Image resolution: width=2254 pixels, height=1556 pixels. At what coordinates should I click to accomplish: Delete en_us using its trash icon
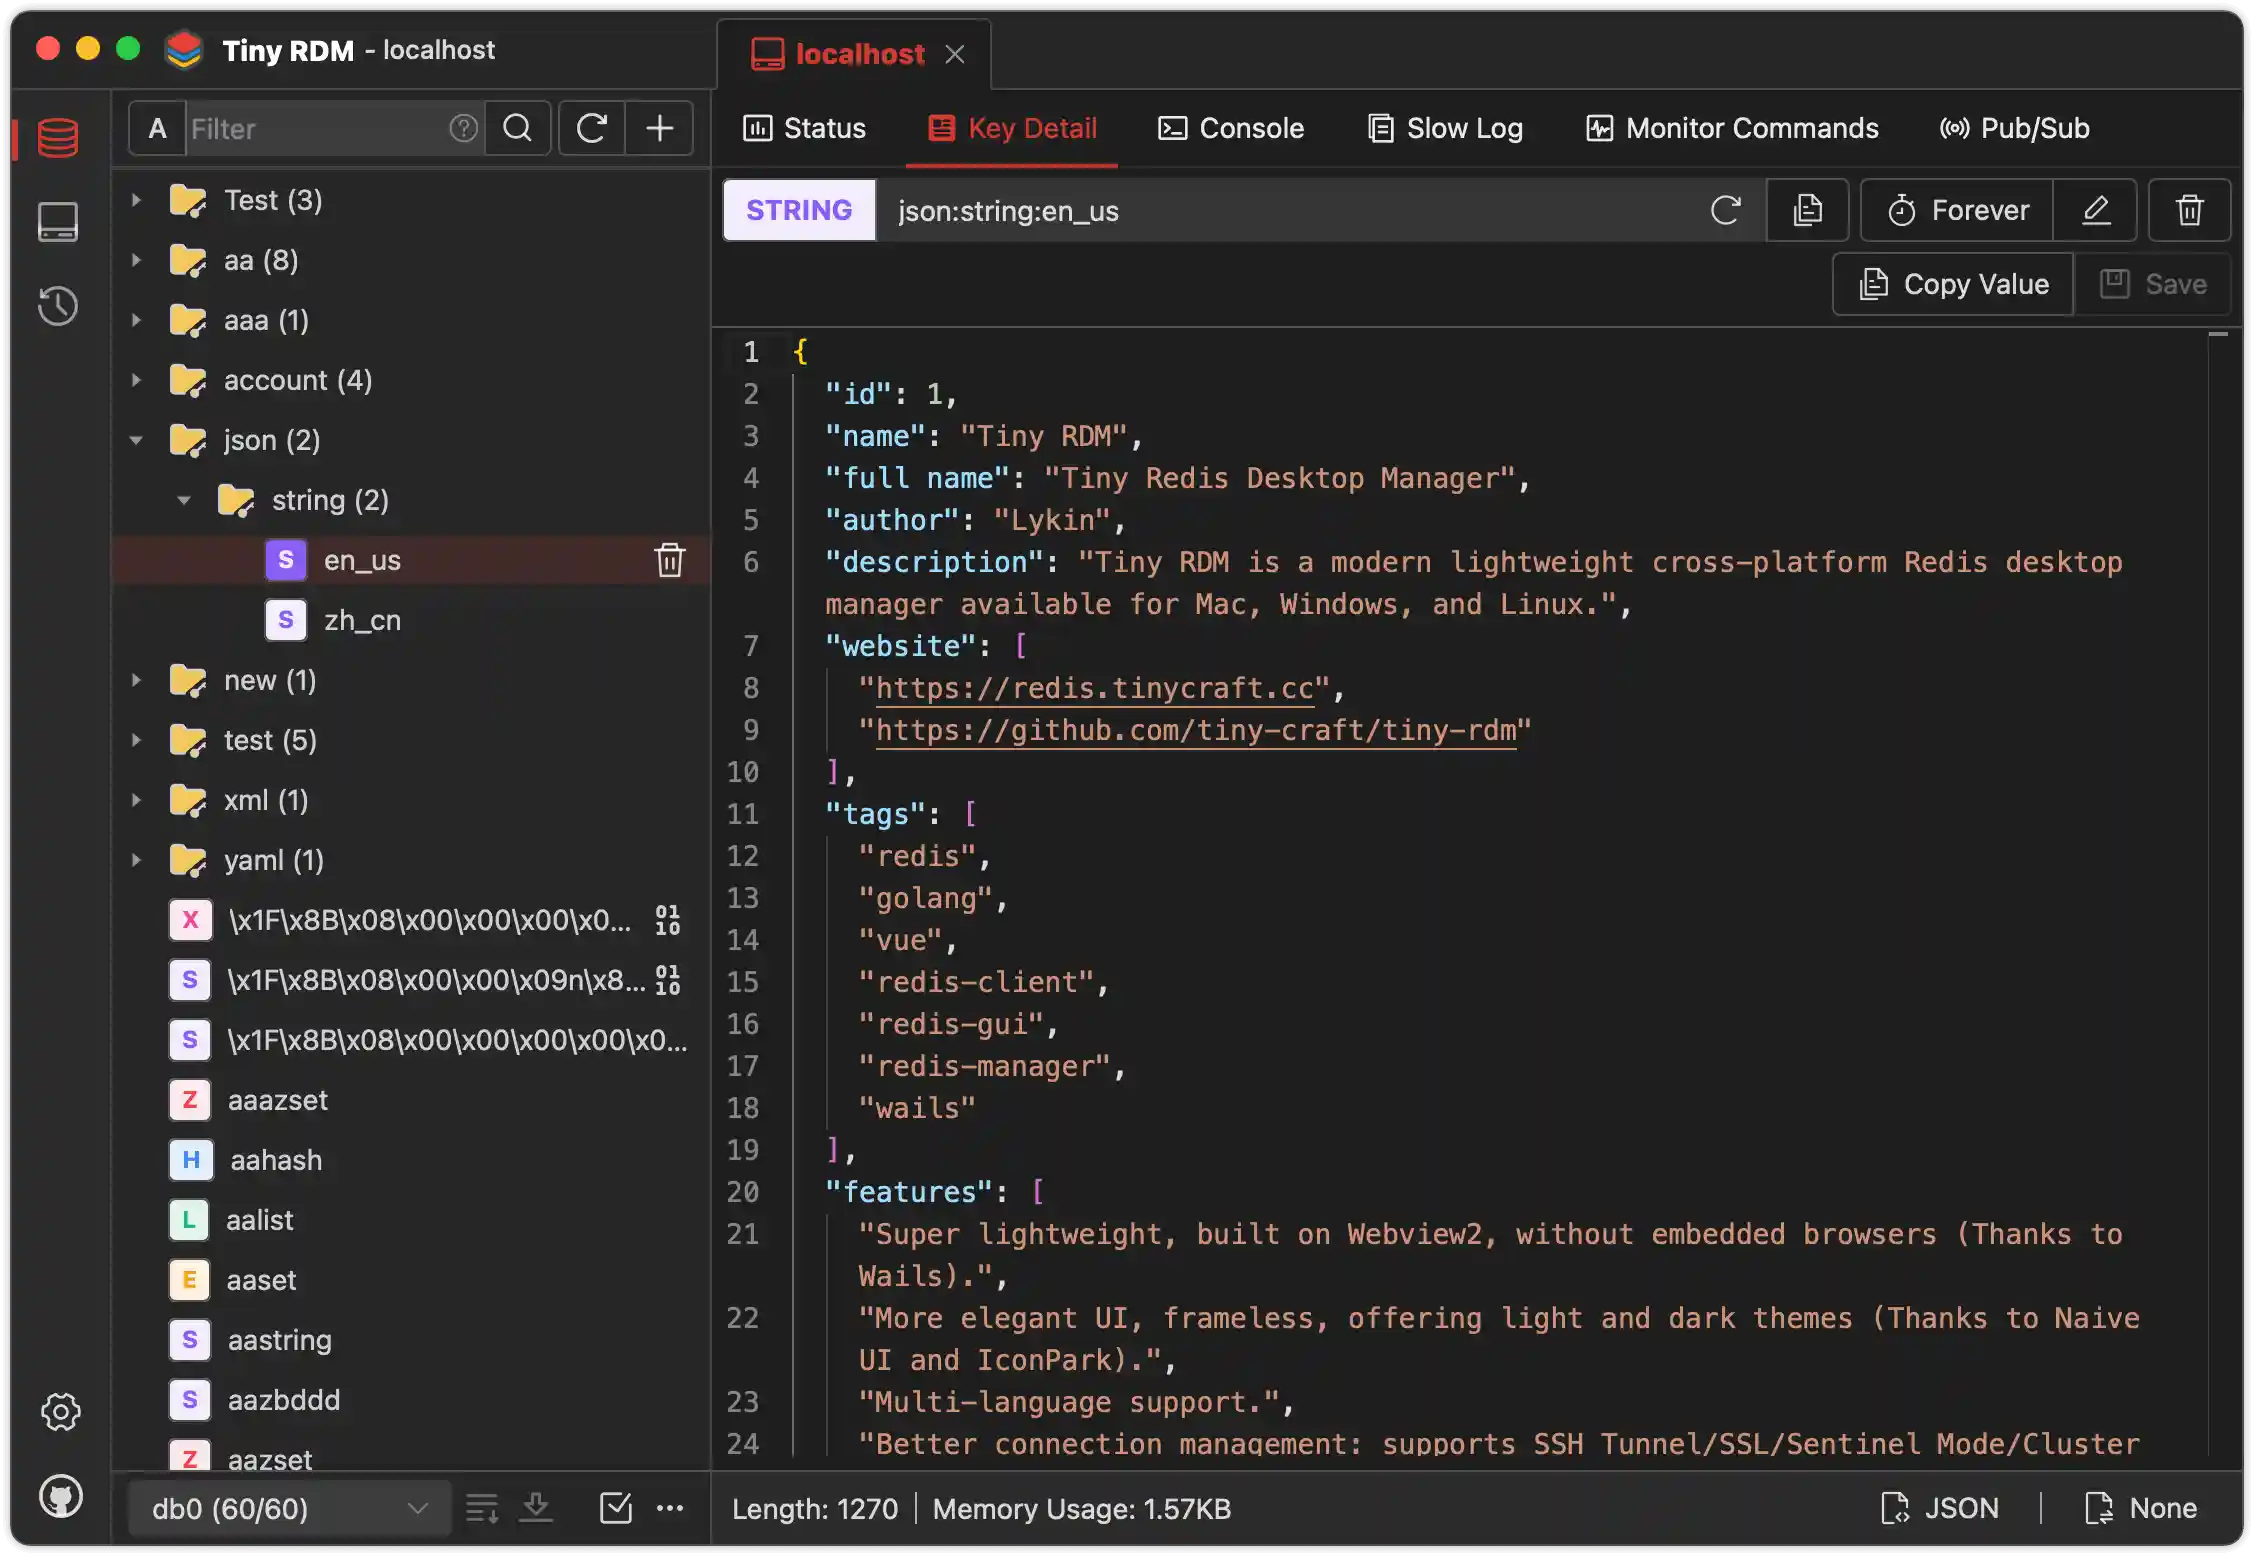tap(669, 560)
